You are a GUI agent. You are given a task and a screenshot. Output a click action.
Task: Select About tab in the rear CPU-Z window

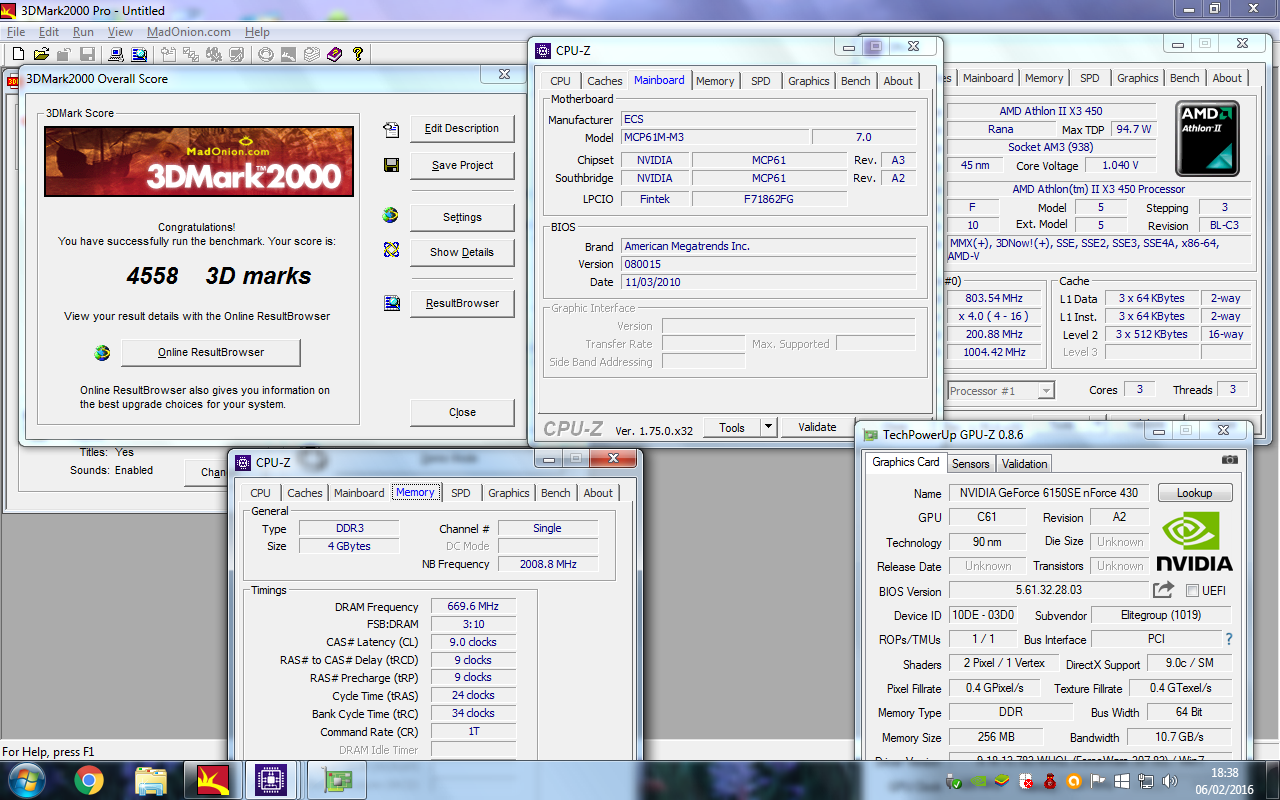pyautogui.click(x=1227, y=78)
